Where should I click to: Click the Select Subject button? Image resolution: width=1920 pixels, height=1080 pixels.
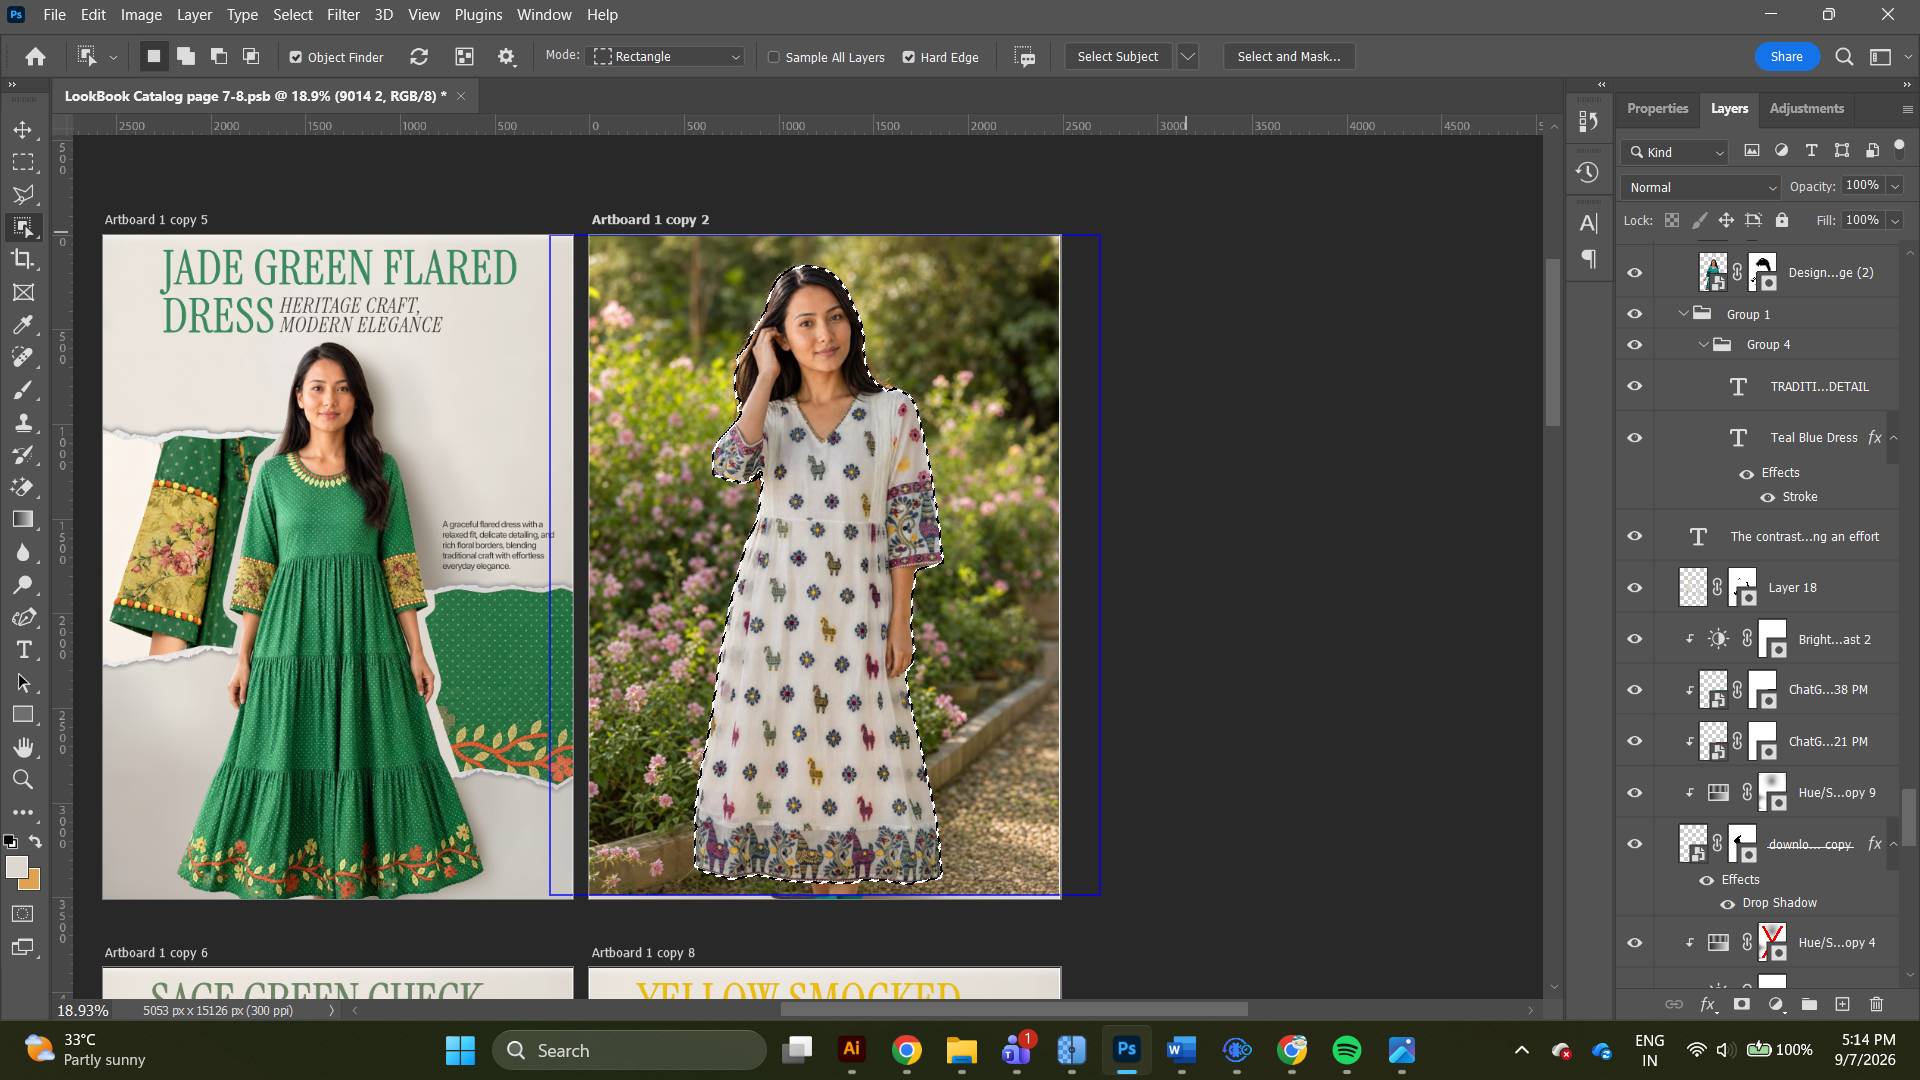1118,57
